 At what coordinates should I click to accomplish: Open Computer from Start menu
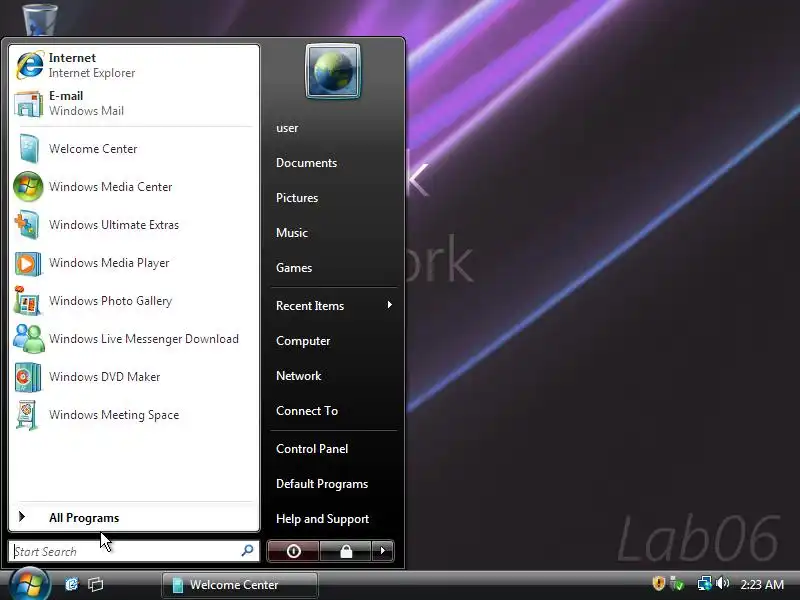tap(303, 341)
